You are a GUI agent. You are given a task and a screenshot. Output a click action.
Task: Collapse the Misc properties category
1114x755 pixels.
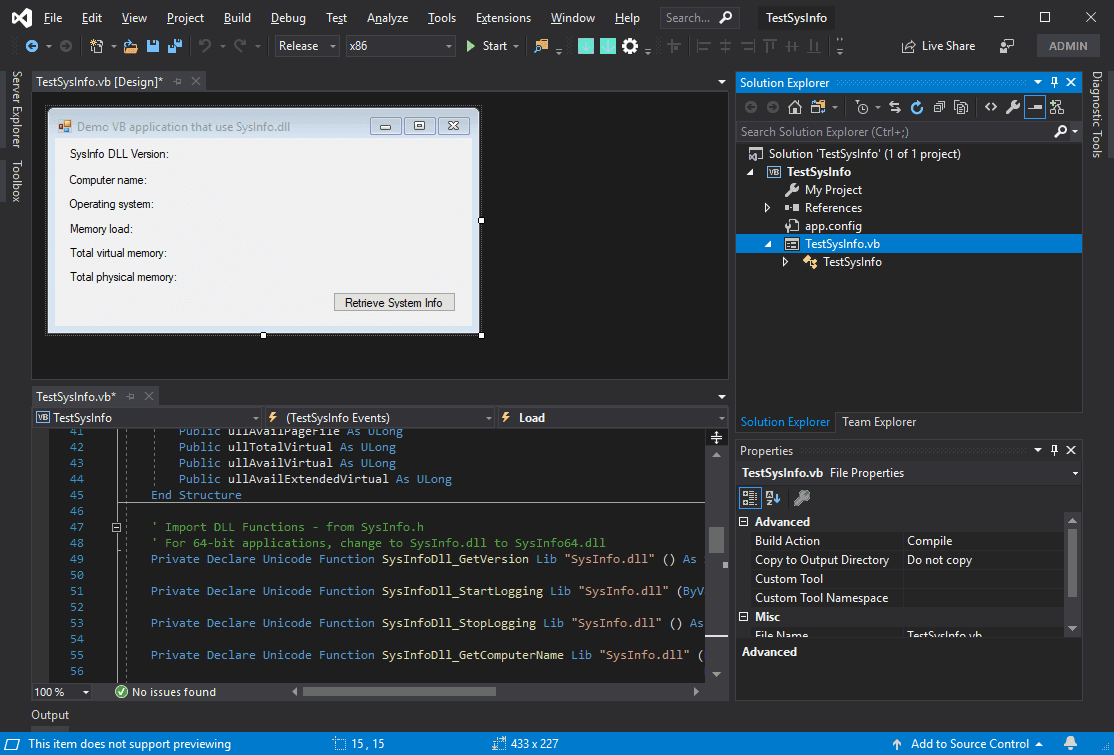pos(744,617)
